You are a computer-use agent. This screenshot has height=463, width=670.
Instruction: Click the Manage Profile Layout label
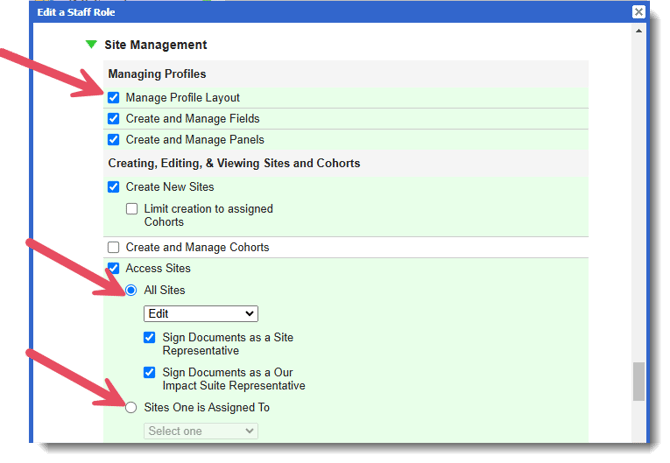coord(182,98)
